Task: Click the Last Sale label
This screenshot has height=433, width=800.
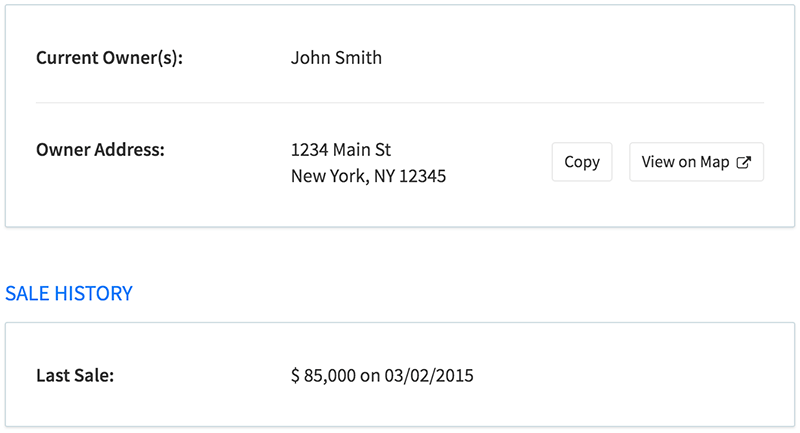Action: click(x=75, y=375)
